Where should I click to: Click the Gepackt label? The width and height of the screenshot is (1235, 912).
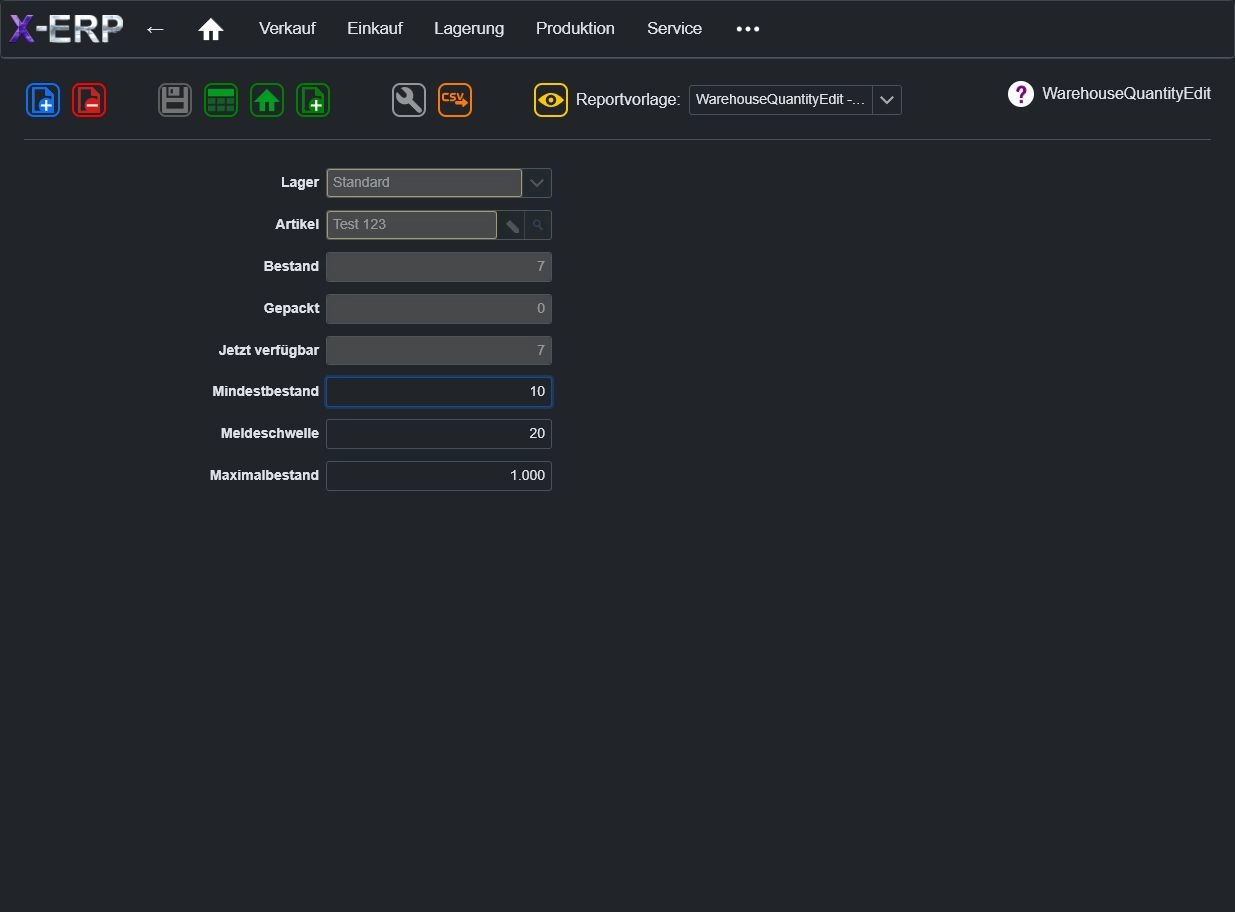[291, 309]
